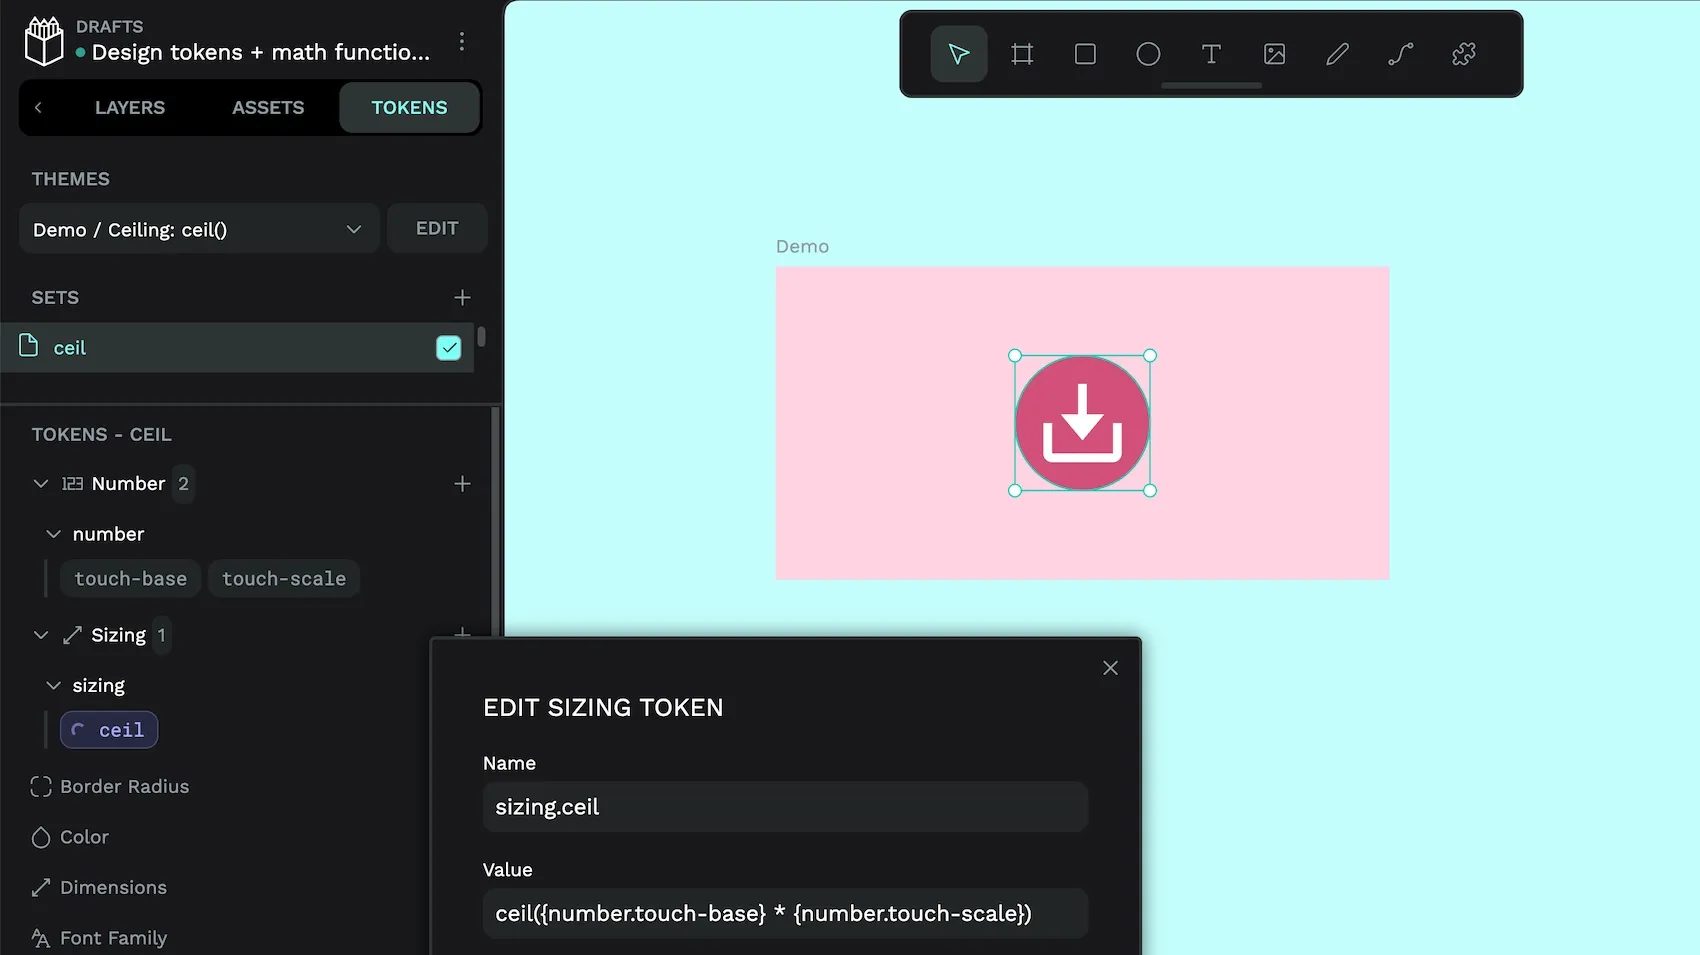Click the Color droplet icon

coord(41,837)
